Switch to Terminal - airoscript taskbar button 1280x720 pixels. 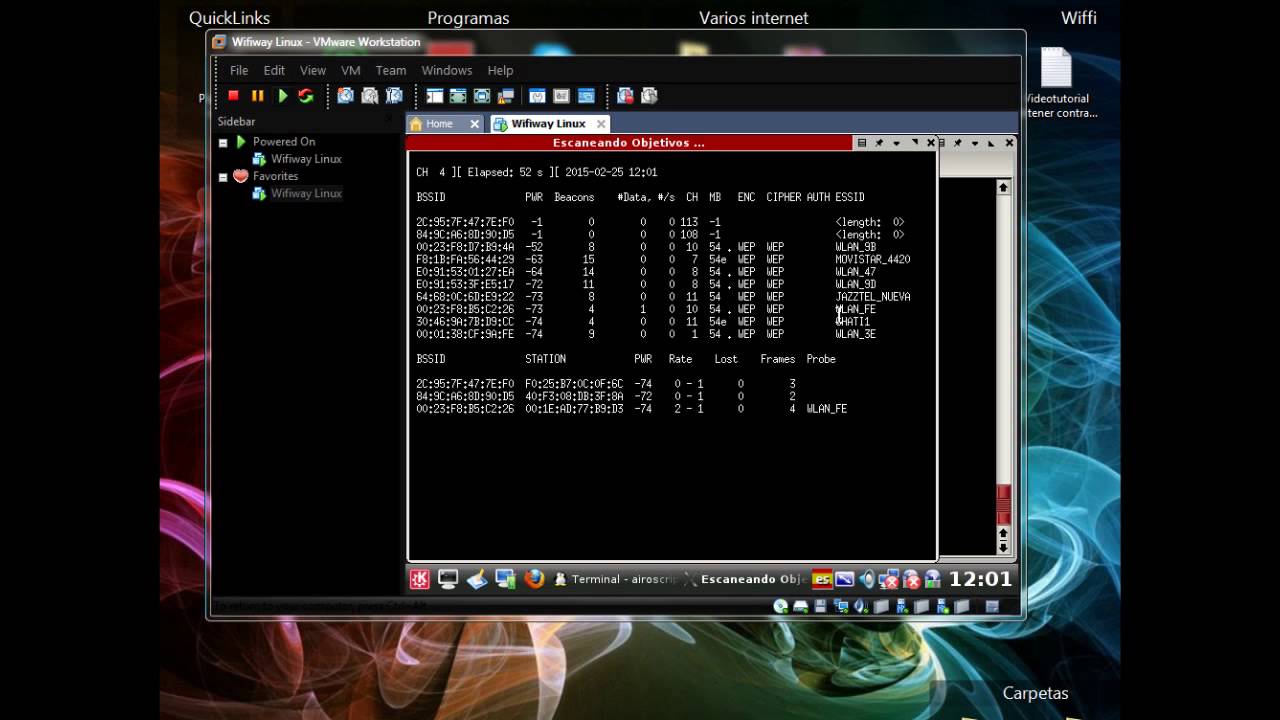[x=615, y=579]
